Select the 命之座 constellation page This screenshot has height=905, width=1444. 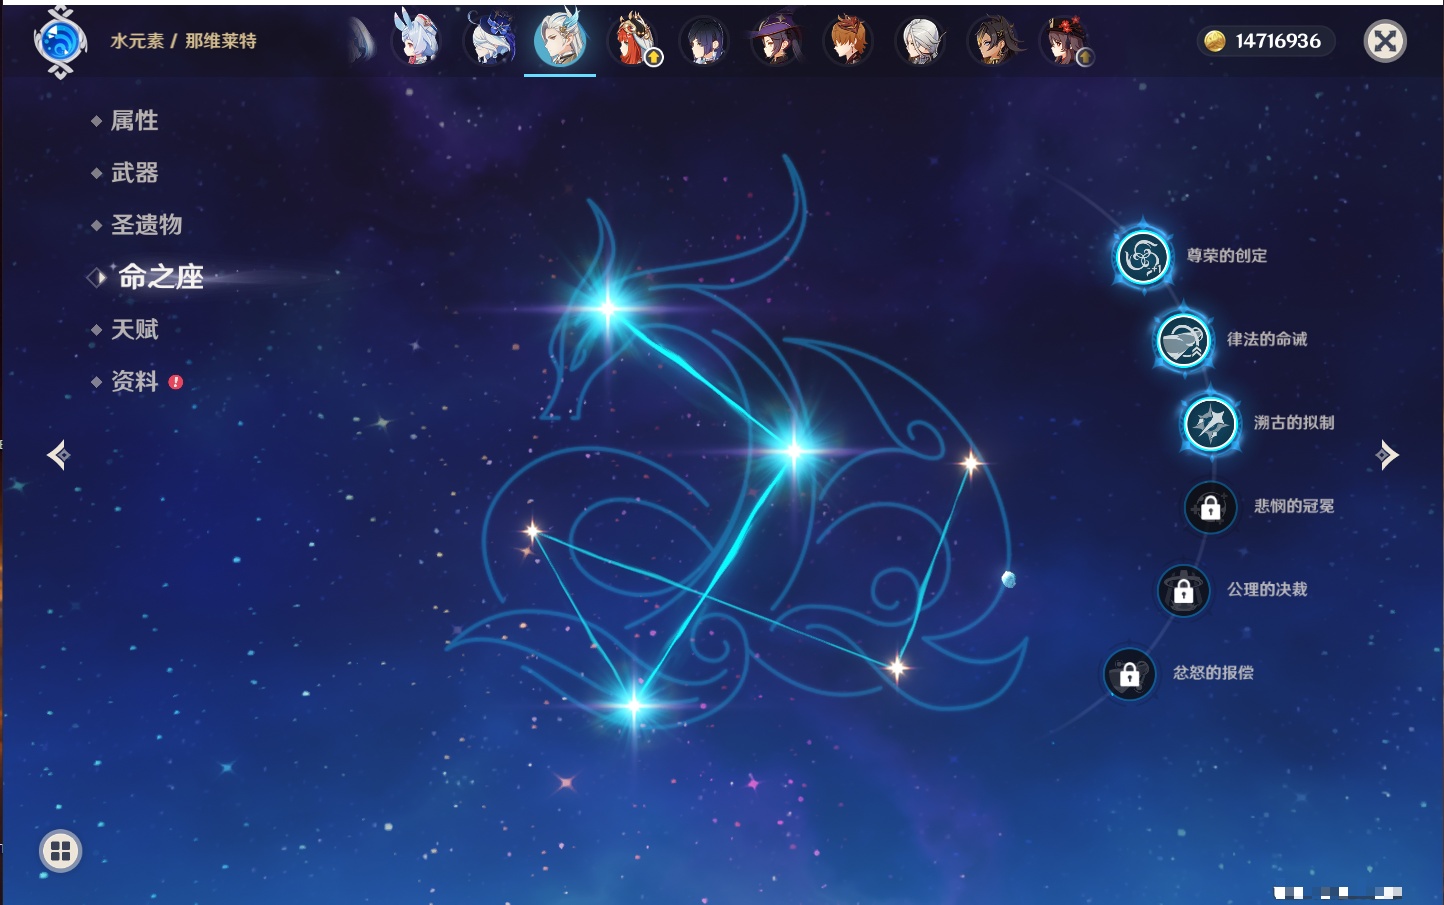point(160,277)
